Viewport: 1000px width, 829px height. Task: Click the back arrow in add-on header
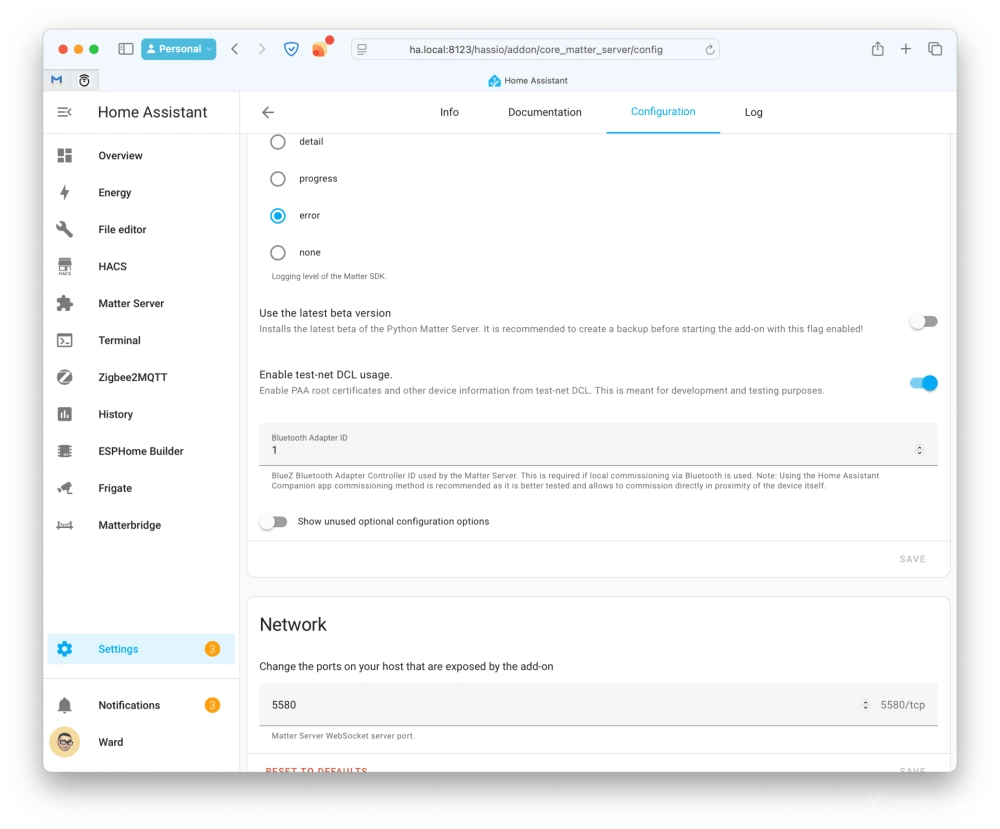[x=268, y=113]
